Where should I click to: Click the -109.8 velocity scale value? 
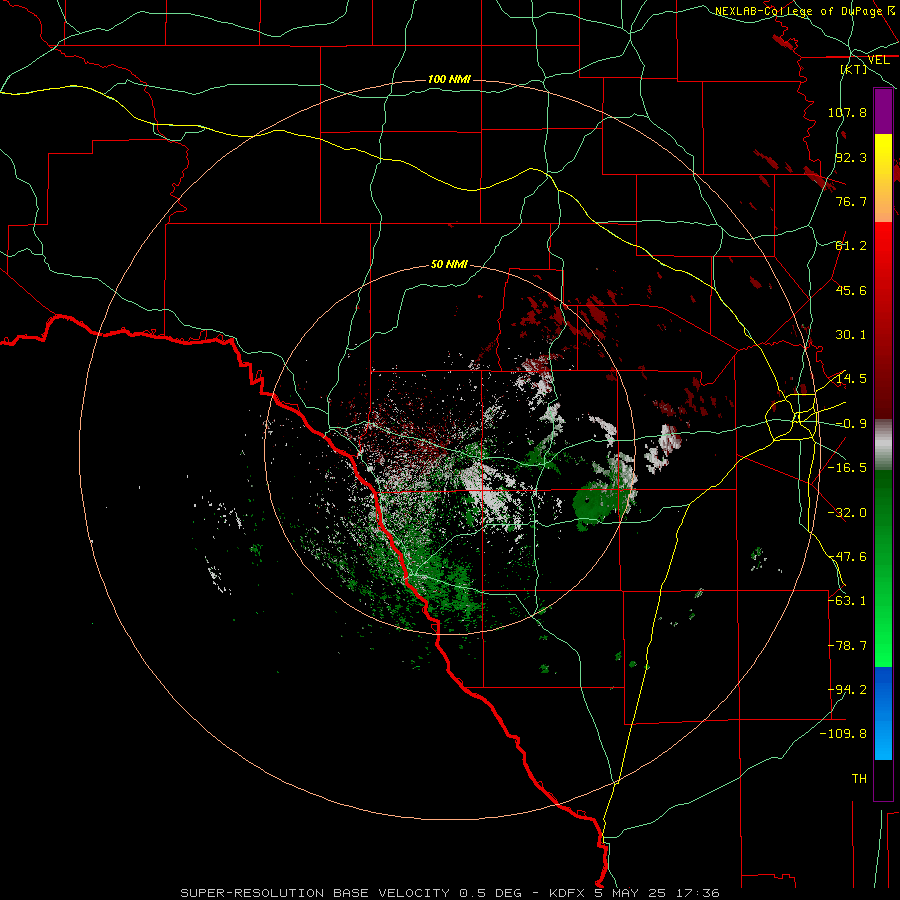(x=843, y=734)
